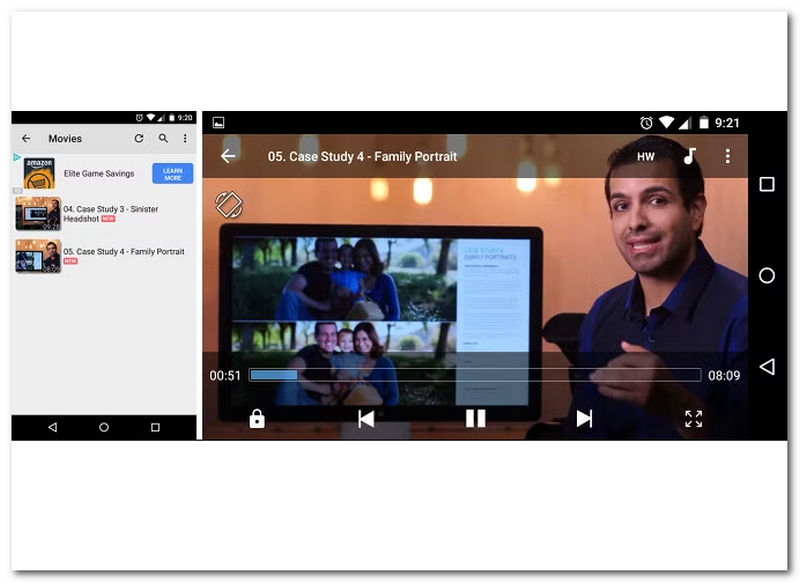Refresh the Movies folder list
800x583 pixels.
point(139,139)
